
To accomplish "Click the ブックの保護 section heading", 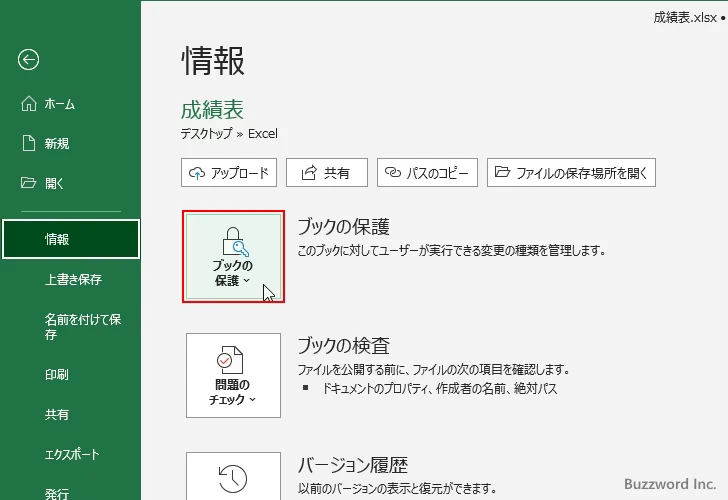I will (x=344, y=227).
